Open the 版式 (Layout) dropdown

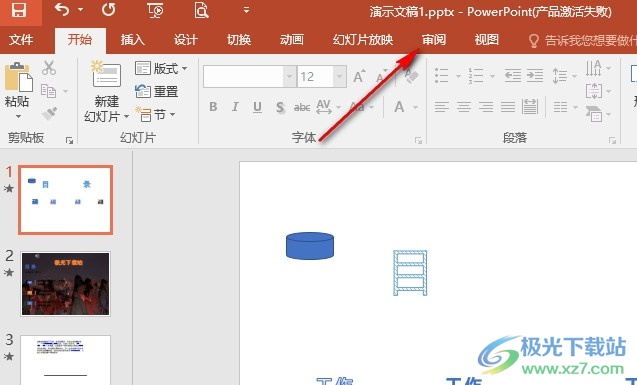click(161, 68)
